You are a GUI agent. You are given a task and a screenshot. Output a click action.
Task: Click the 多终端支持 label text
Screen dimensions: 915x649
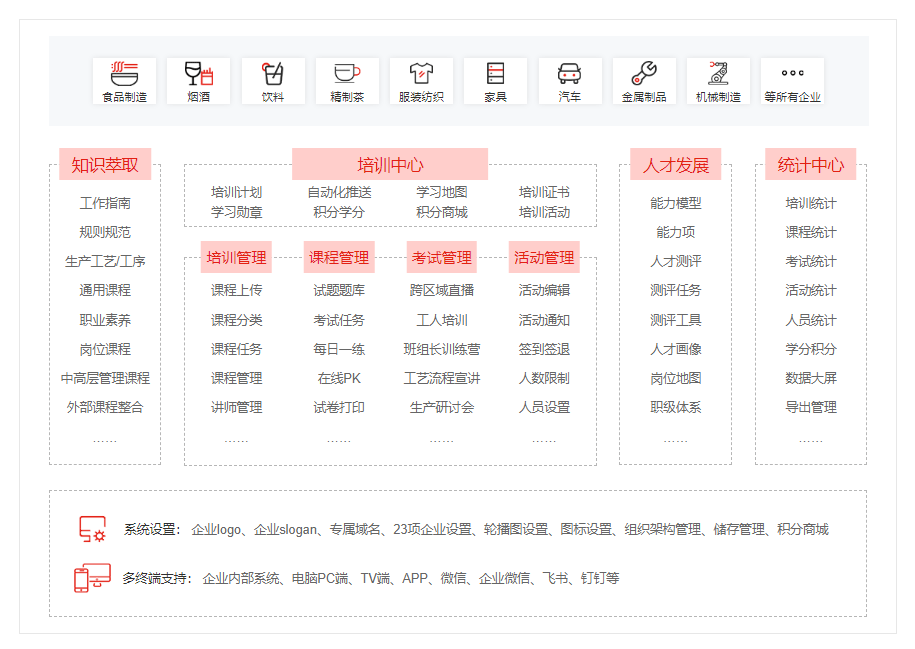(157, 578)
